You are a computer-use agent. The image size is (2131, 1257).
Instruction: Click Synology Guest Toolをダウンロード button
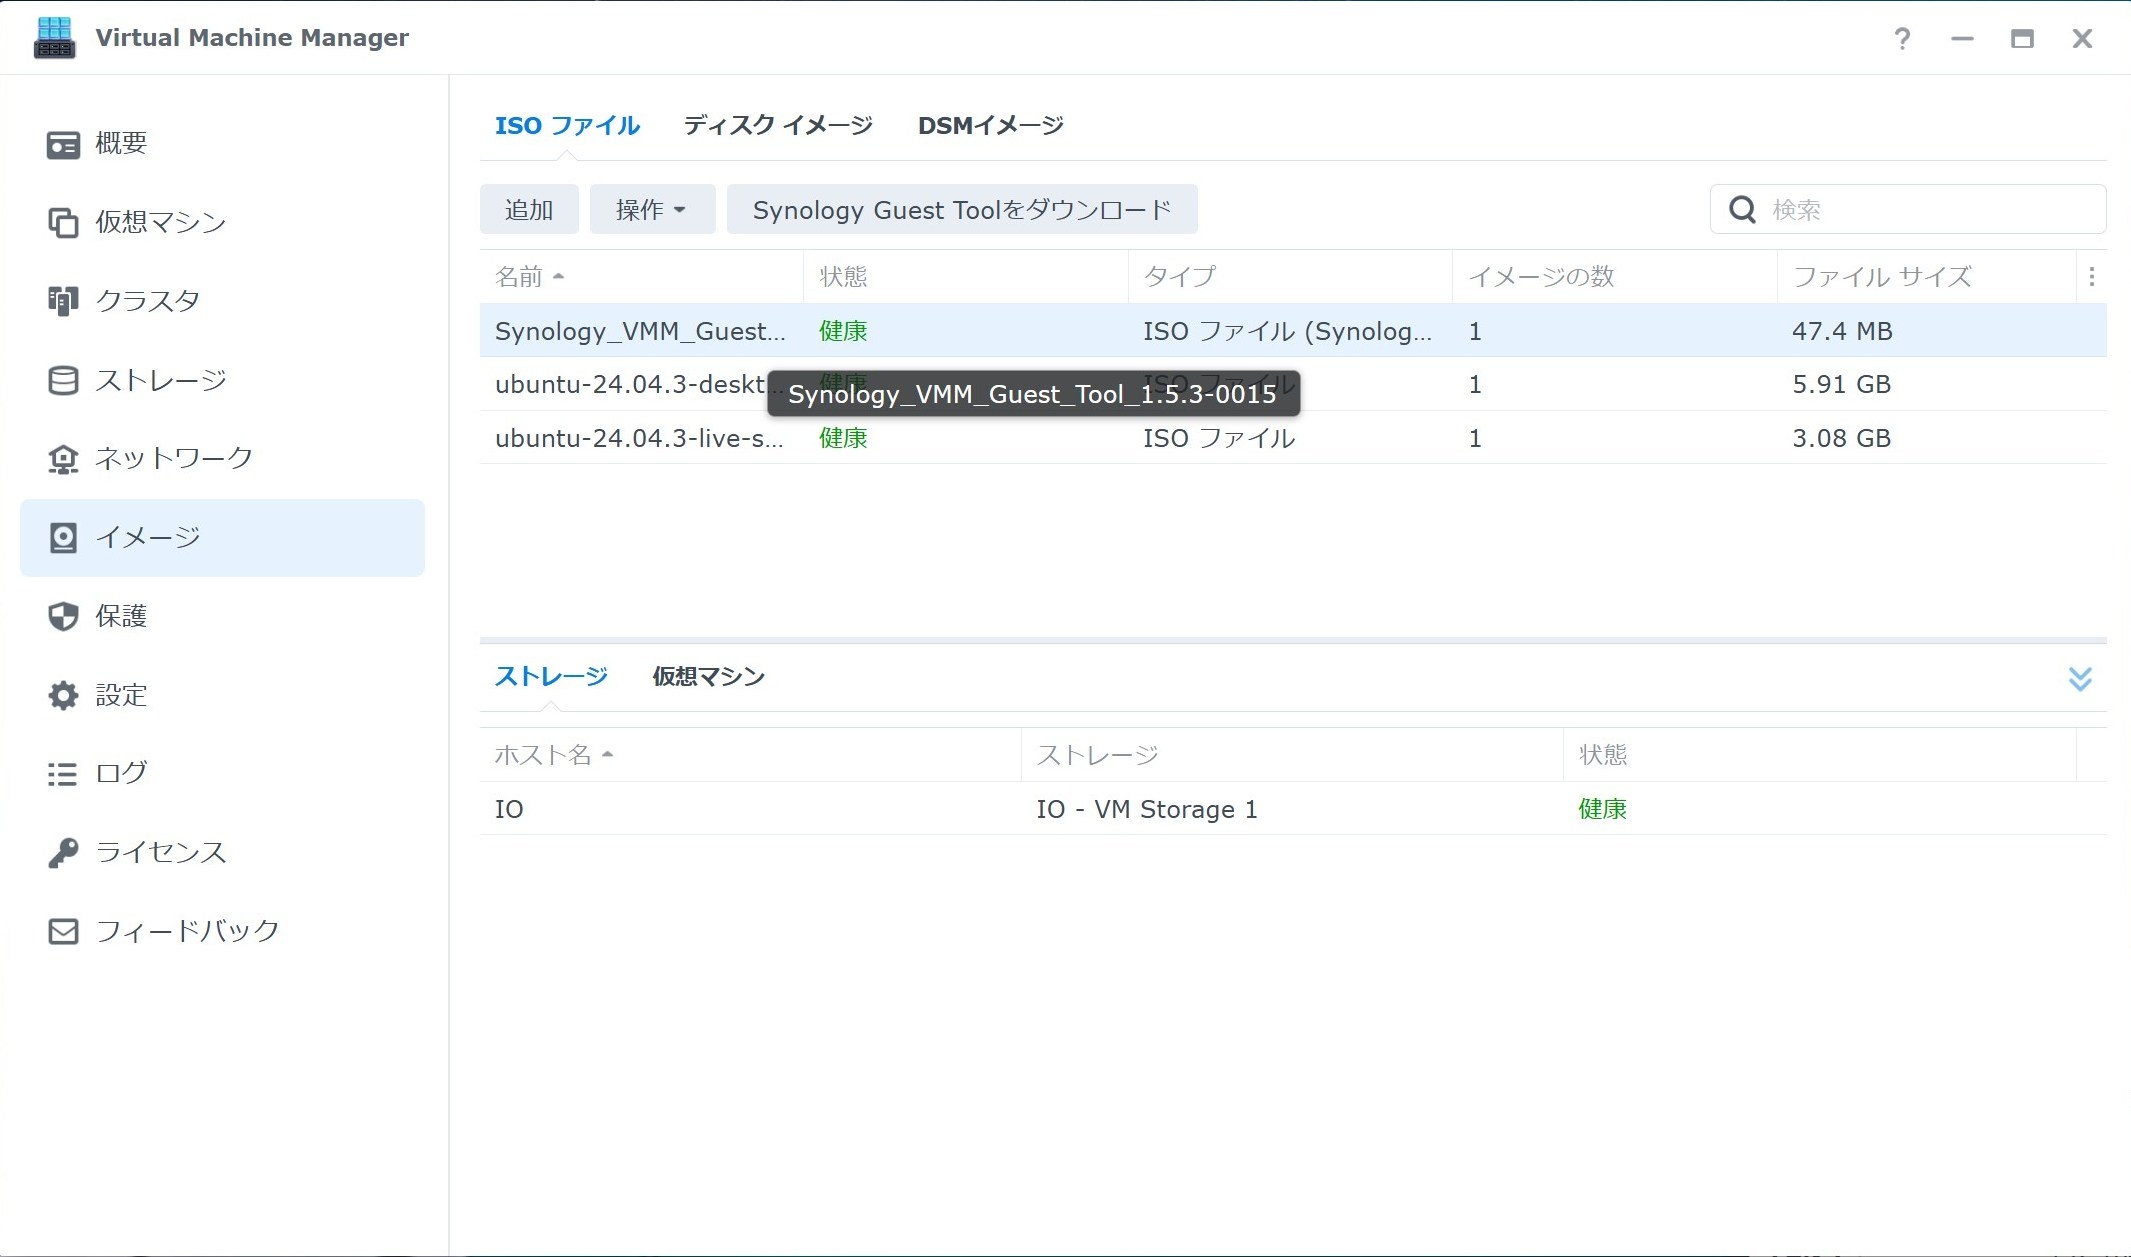(961, 210)
